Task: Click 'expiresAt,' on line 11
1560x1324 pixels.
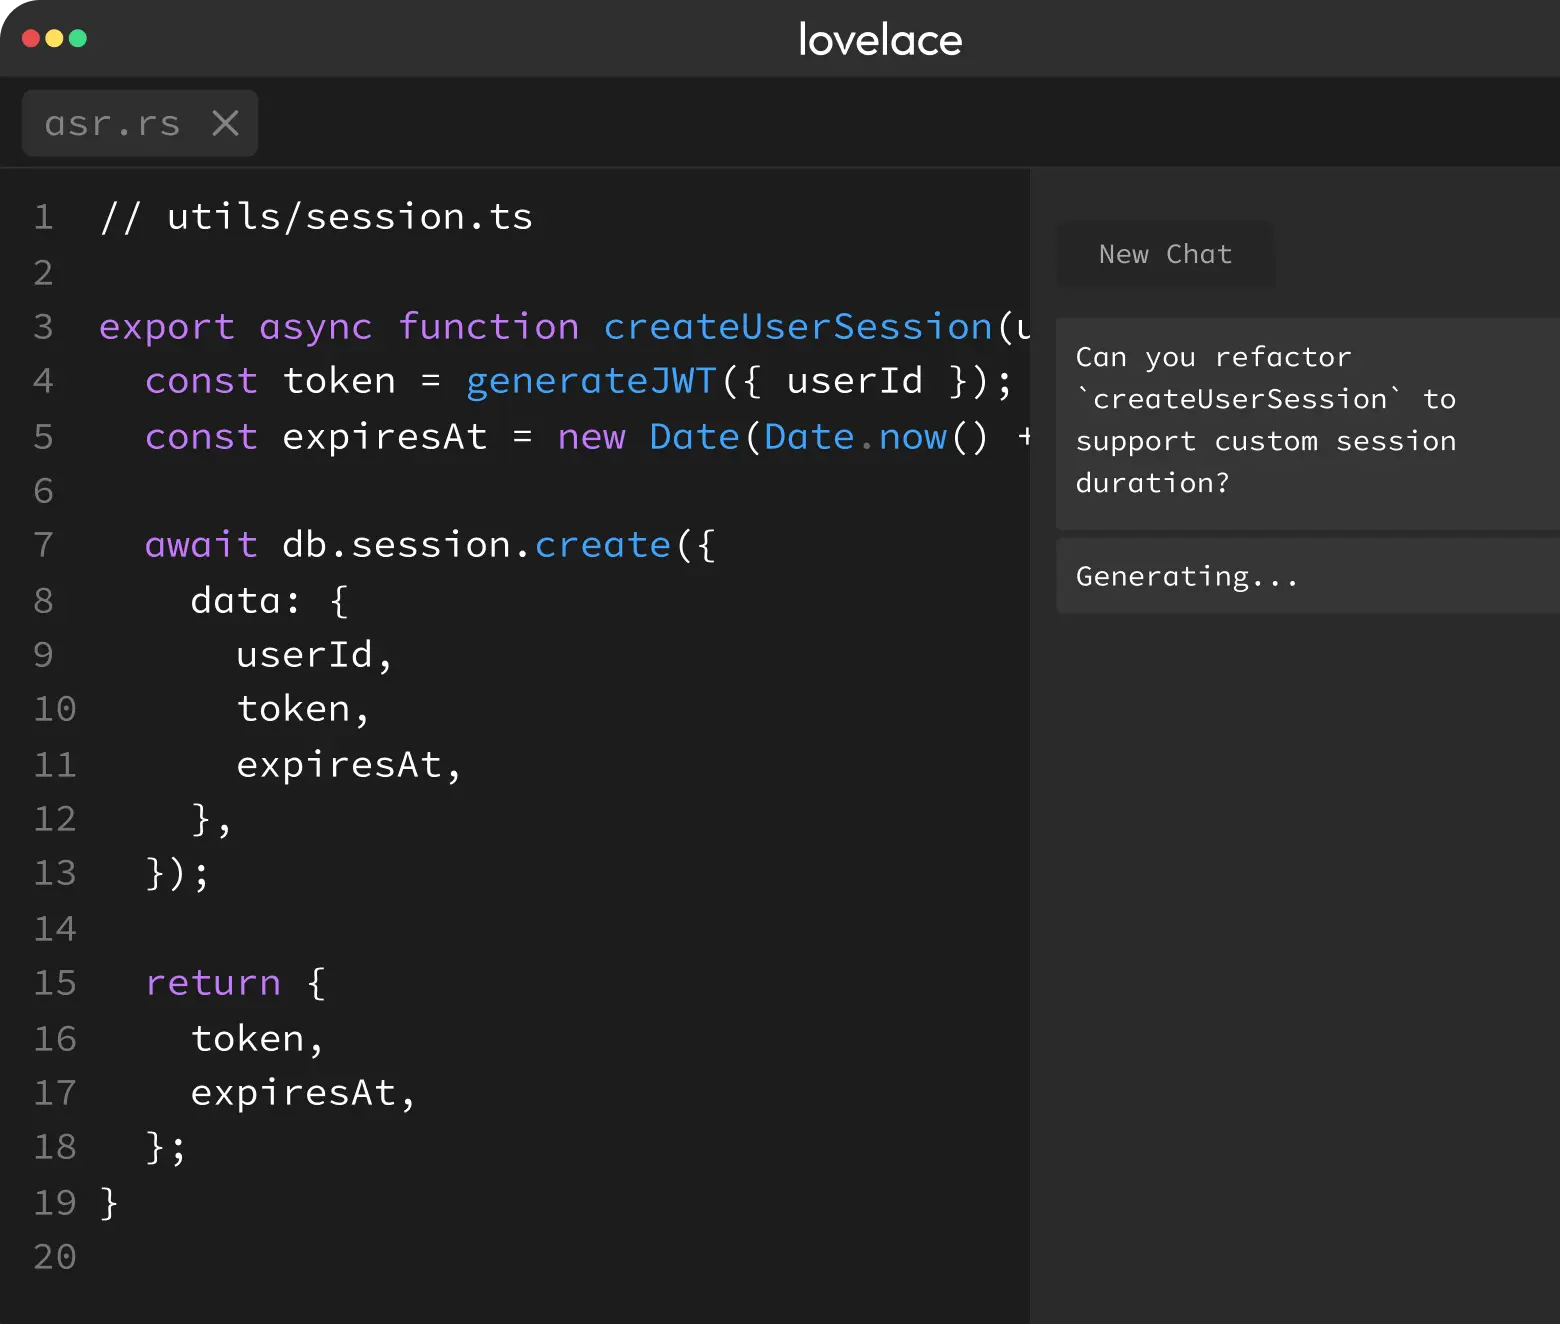Action: point(349,765)
